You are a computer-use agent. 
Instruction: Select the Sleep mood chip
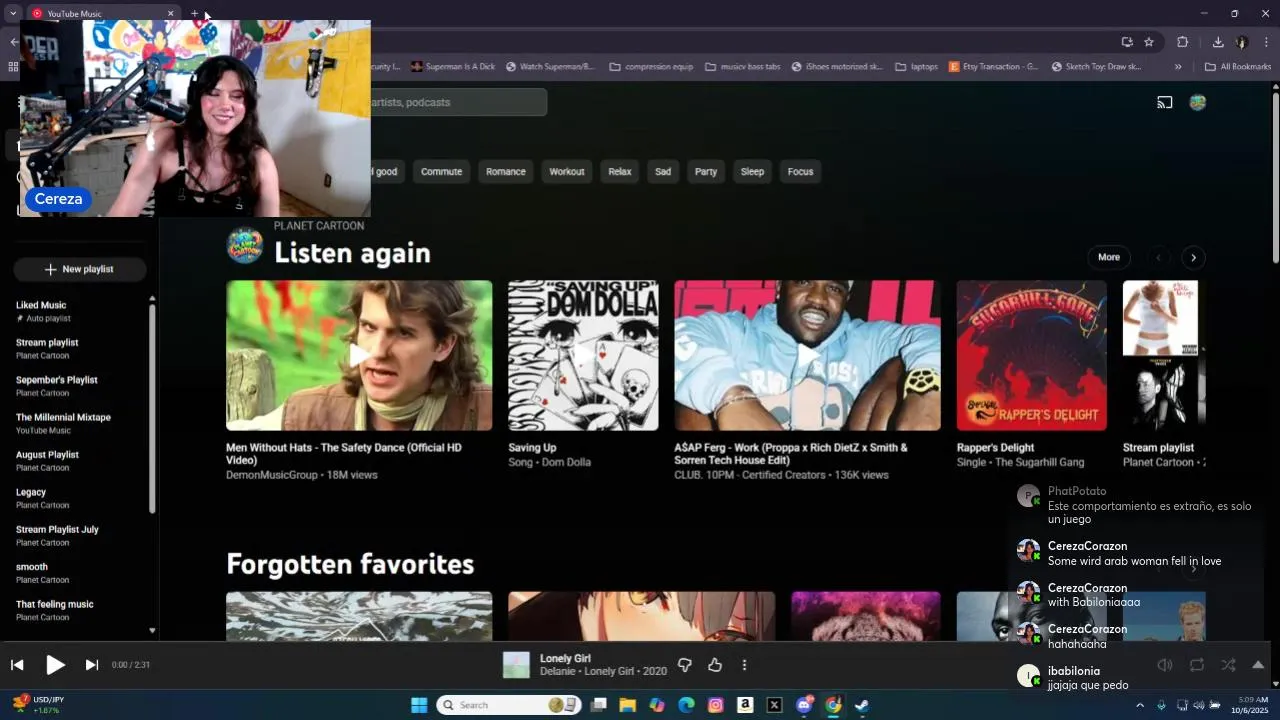click(752, 171)
